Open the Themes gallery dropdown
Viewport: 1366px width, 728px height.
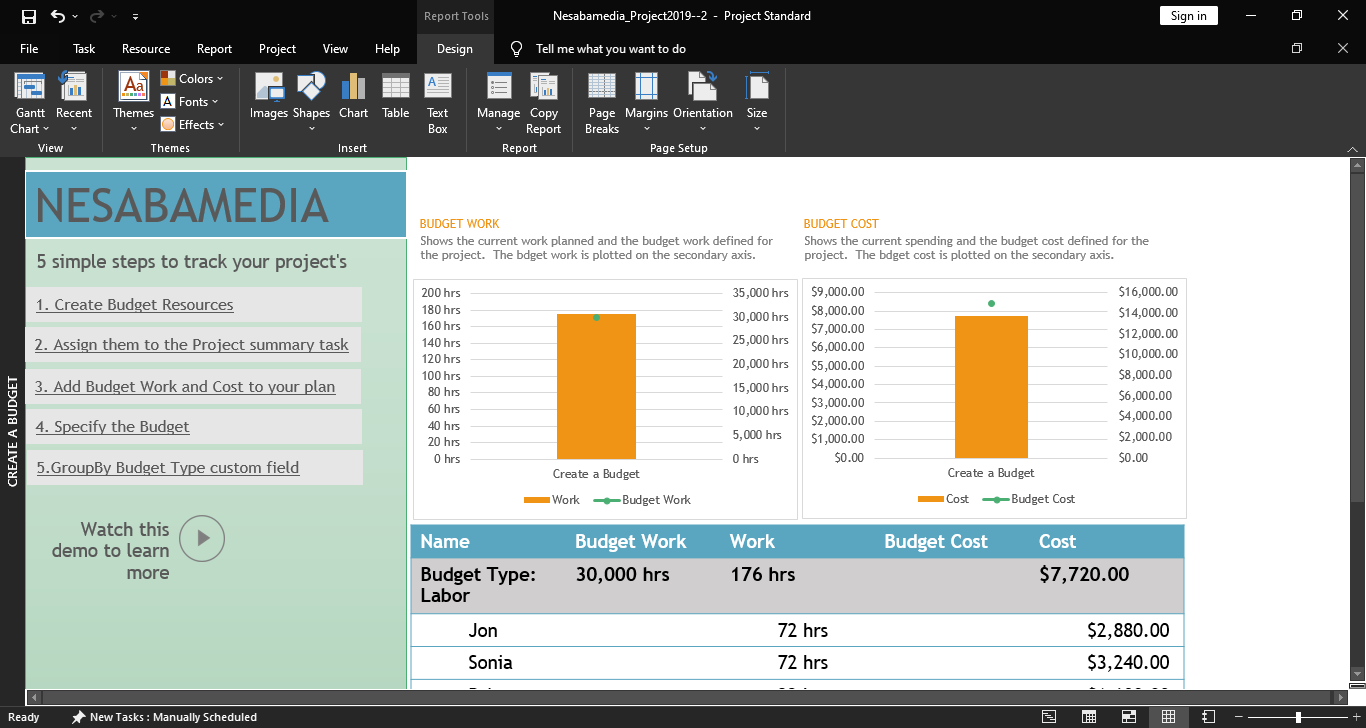(133, 102)
